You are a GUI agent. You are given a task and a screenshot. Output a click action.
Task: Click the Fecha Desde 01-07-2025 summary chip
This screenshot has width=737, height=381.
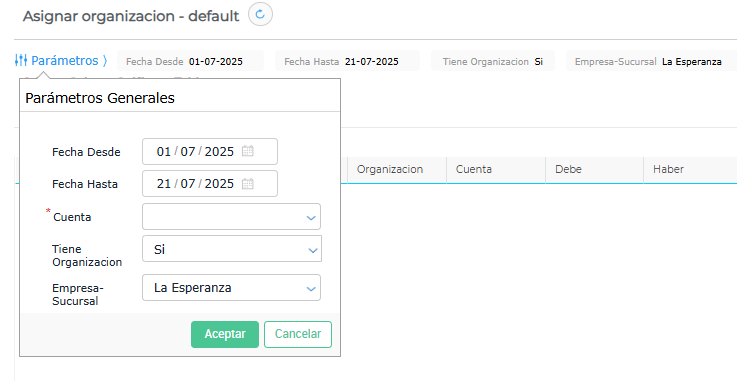(x=190, y=61)
